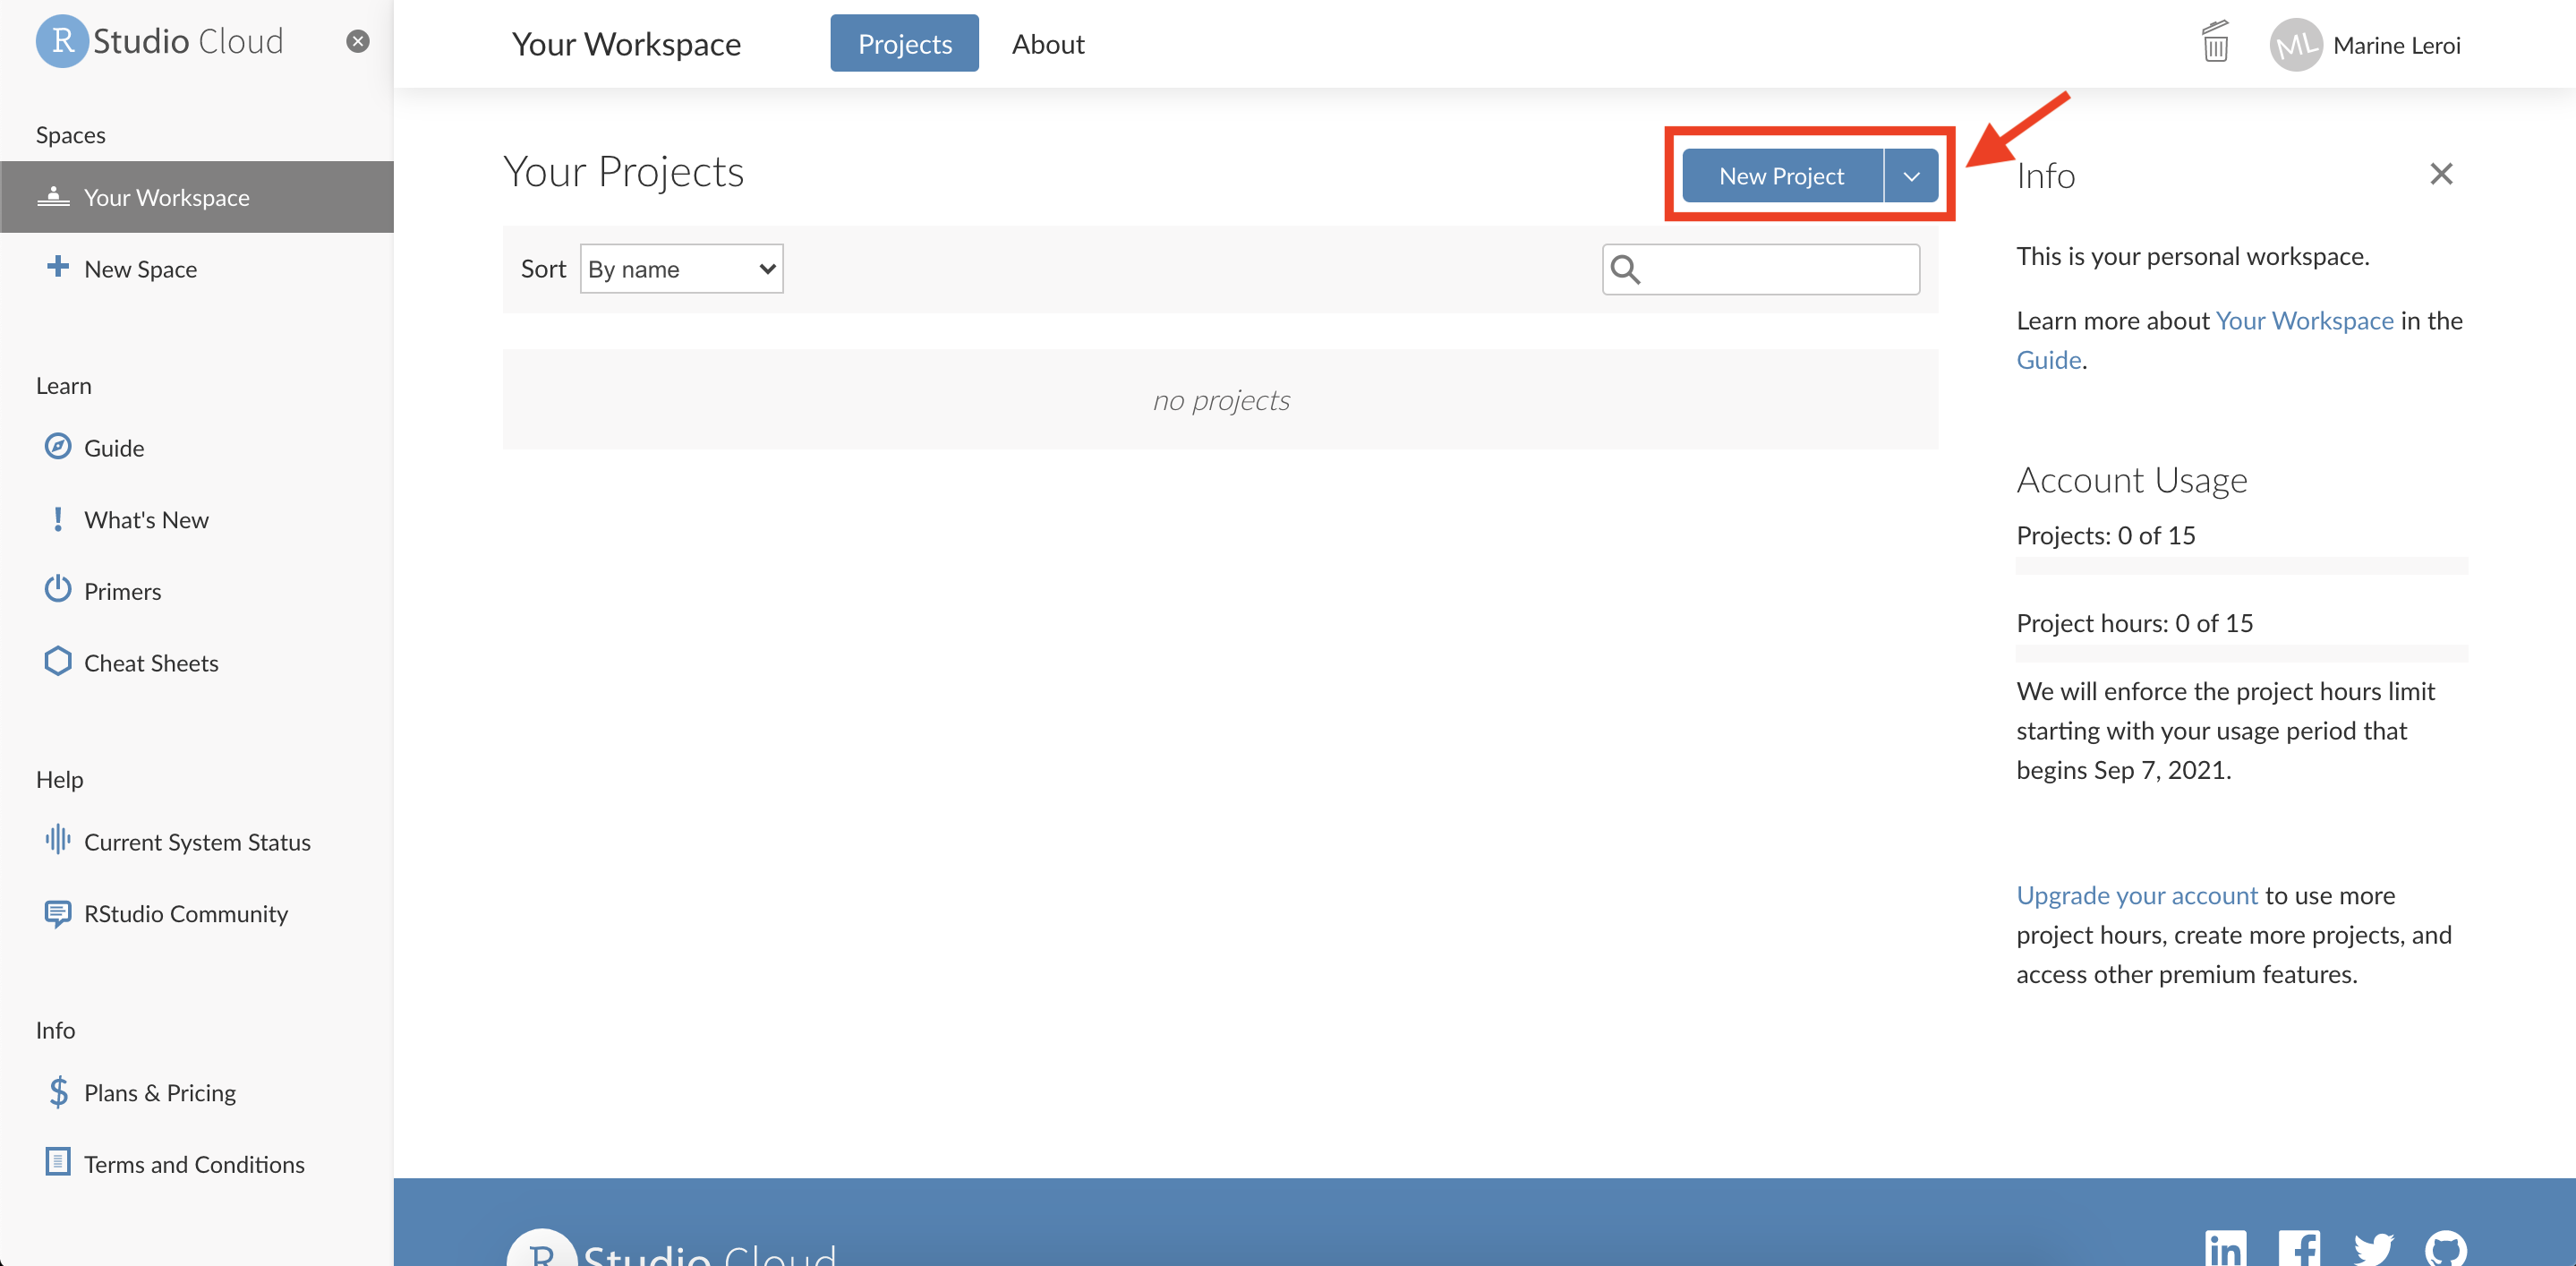Open the Your Workspace link in Info
Viewport: 2576px width, 1266px height.
2304,320
